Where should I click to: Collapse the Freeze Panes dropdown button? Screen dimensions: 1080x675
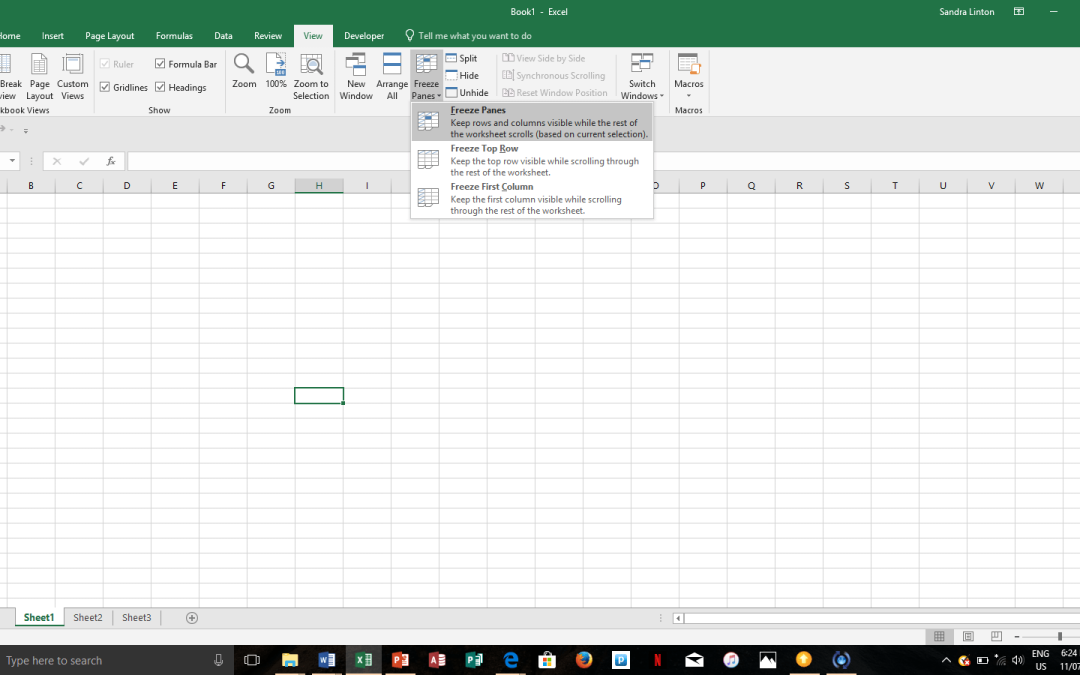coord(426,76)
